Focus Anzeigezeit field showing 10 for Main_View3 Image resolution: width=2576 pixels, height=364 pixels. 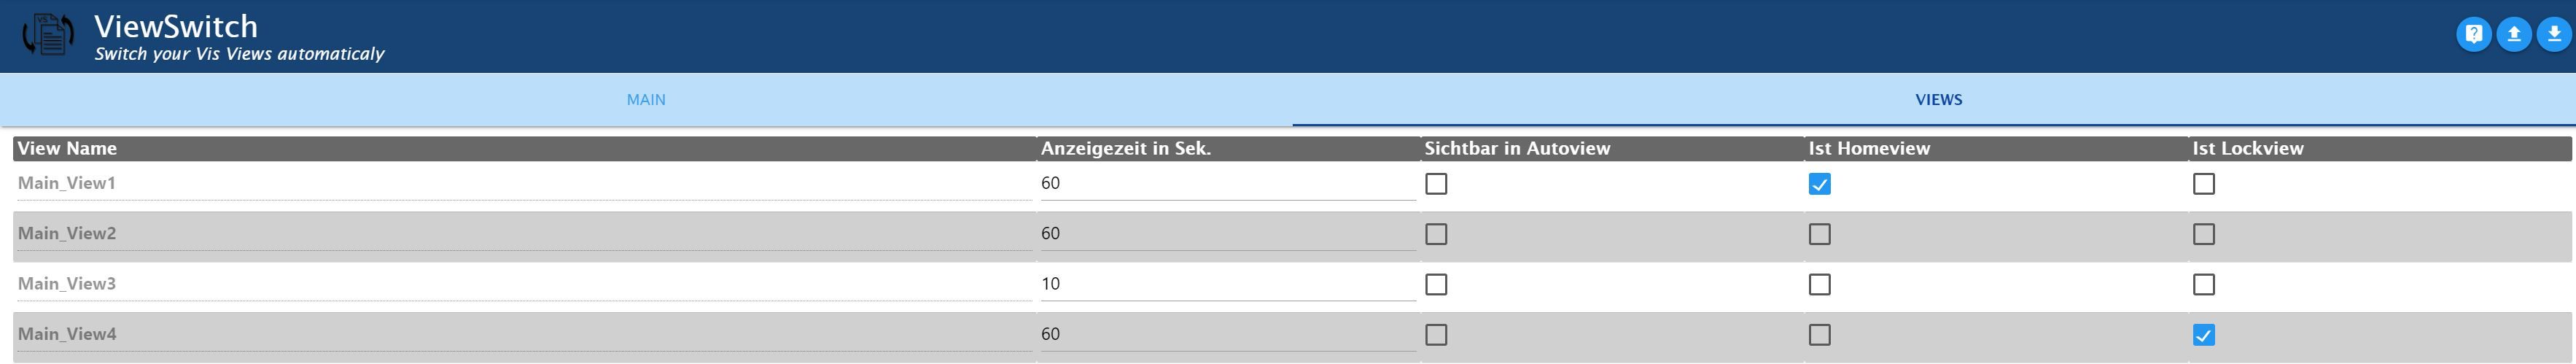coord(1227,284)
